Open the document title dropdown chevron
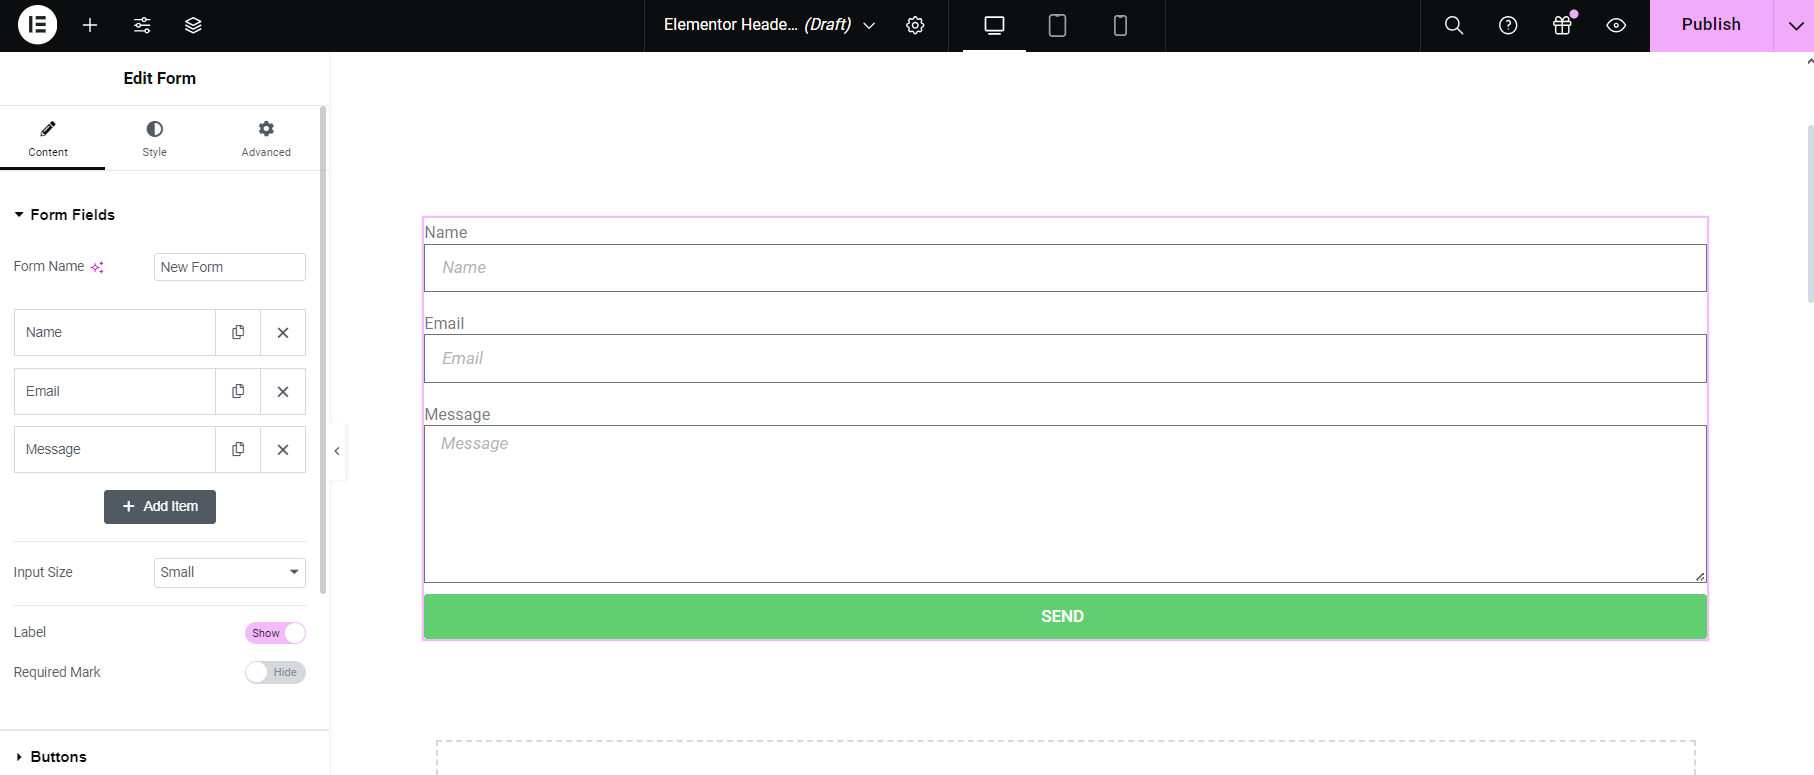 [869, 25]
